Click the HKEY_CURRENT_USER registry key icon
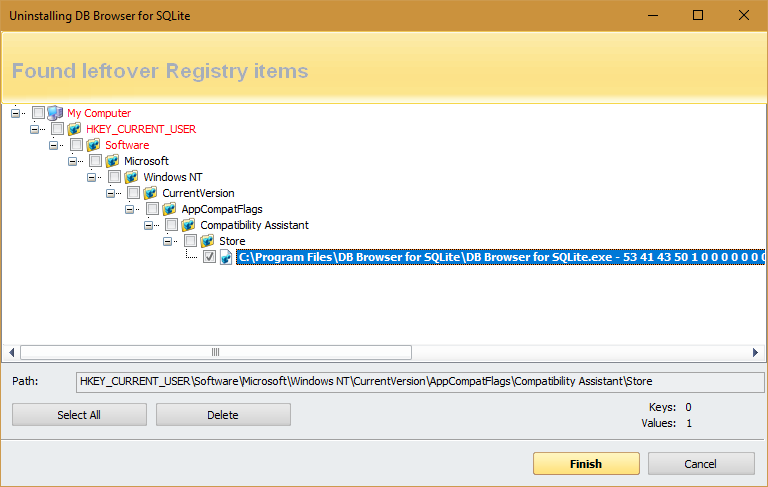Screen dimensions: 768x487 (x=74, y=129)
